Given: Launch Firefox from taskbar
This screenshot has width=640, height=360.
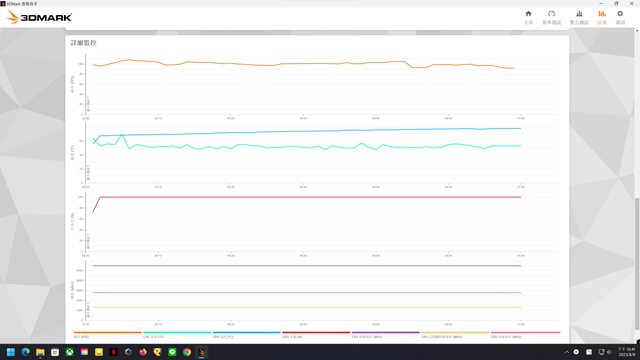Looking at the screenshot, I should click(143, 352).
